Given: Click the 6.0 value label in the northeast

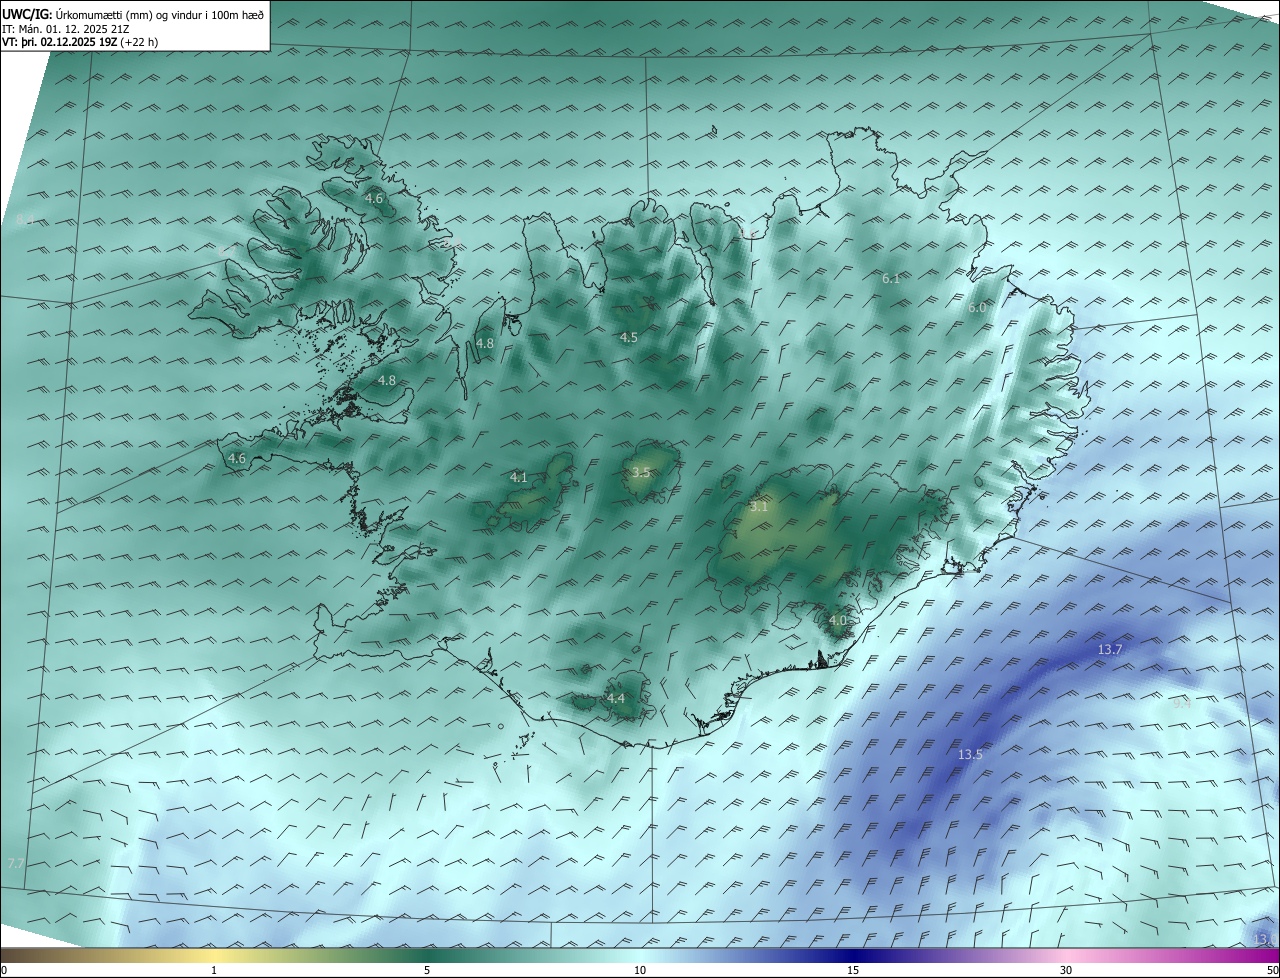Looking at the screenshot, I should coord(977,308).
